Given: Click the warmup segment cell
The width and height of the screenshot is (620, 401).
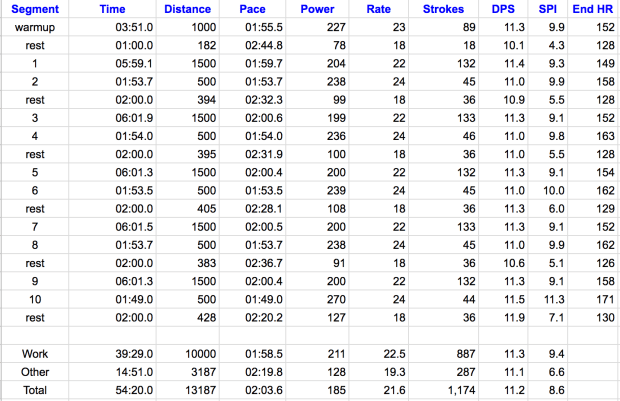Looking at the screenshot, I should pyautogui.click(x=35, y=28).
